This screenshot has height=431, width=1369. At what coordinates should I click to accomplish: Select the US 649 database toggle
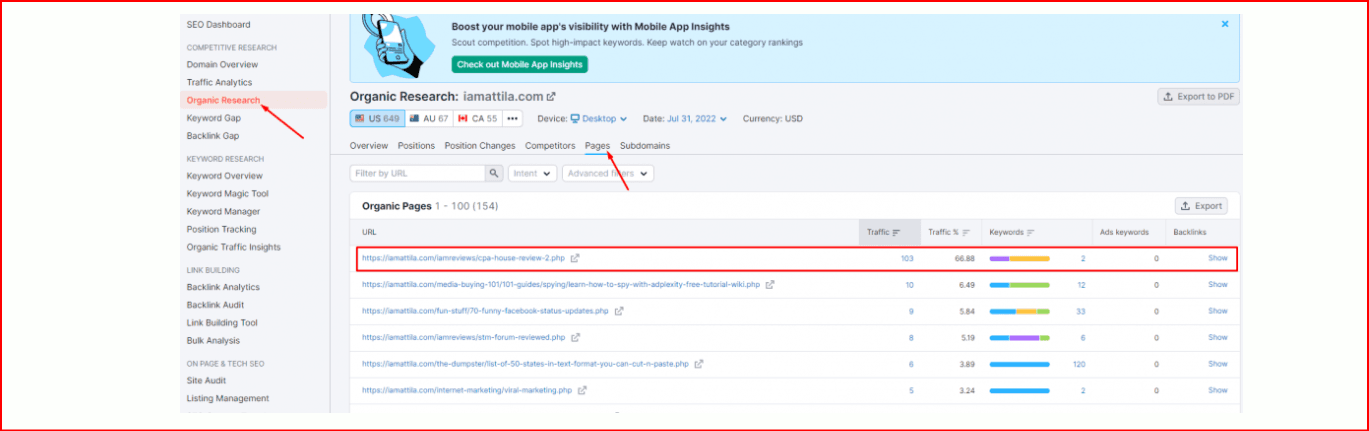pyautogui.click(x=377, y=119)
